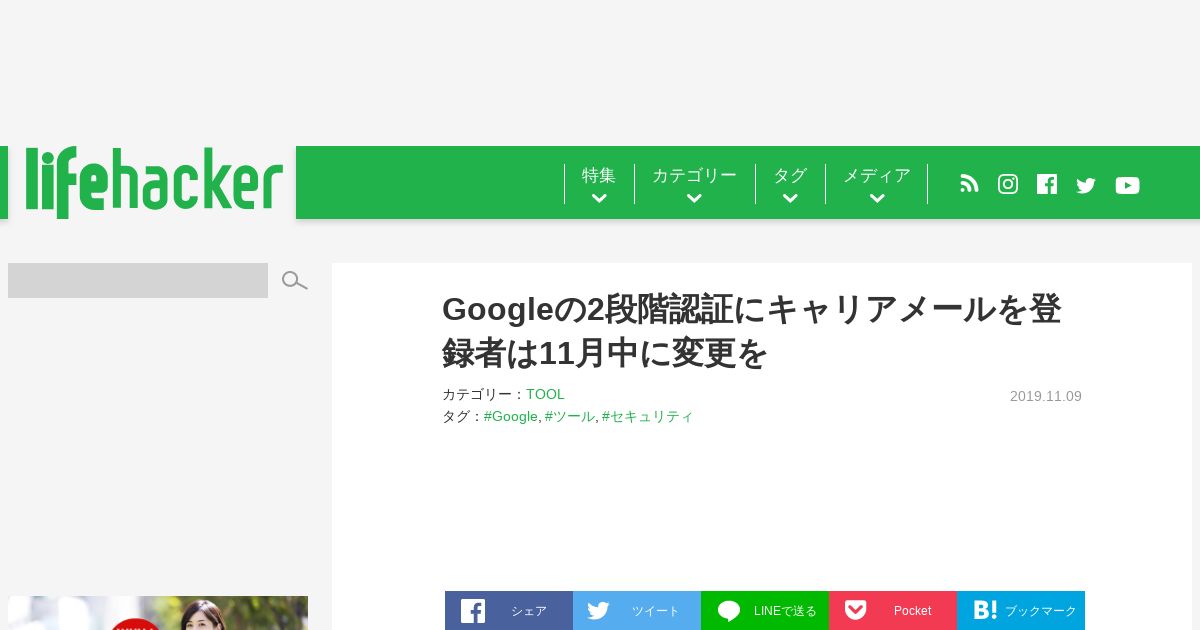This screenshot has width=1200, height=630.
Task: Expand the メディア menu chevron
Action: [877, 198]
